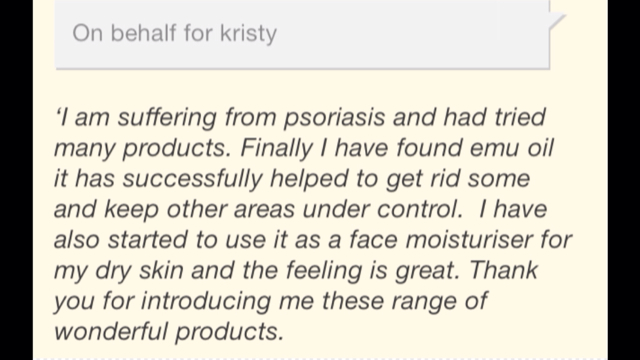Viewport: 640px width, 360px height.
Task: Click the word 'successfully' in the text
Action: click(x=192, y=180)
